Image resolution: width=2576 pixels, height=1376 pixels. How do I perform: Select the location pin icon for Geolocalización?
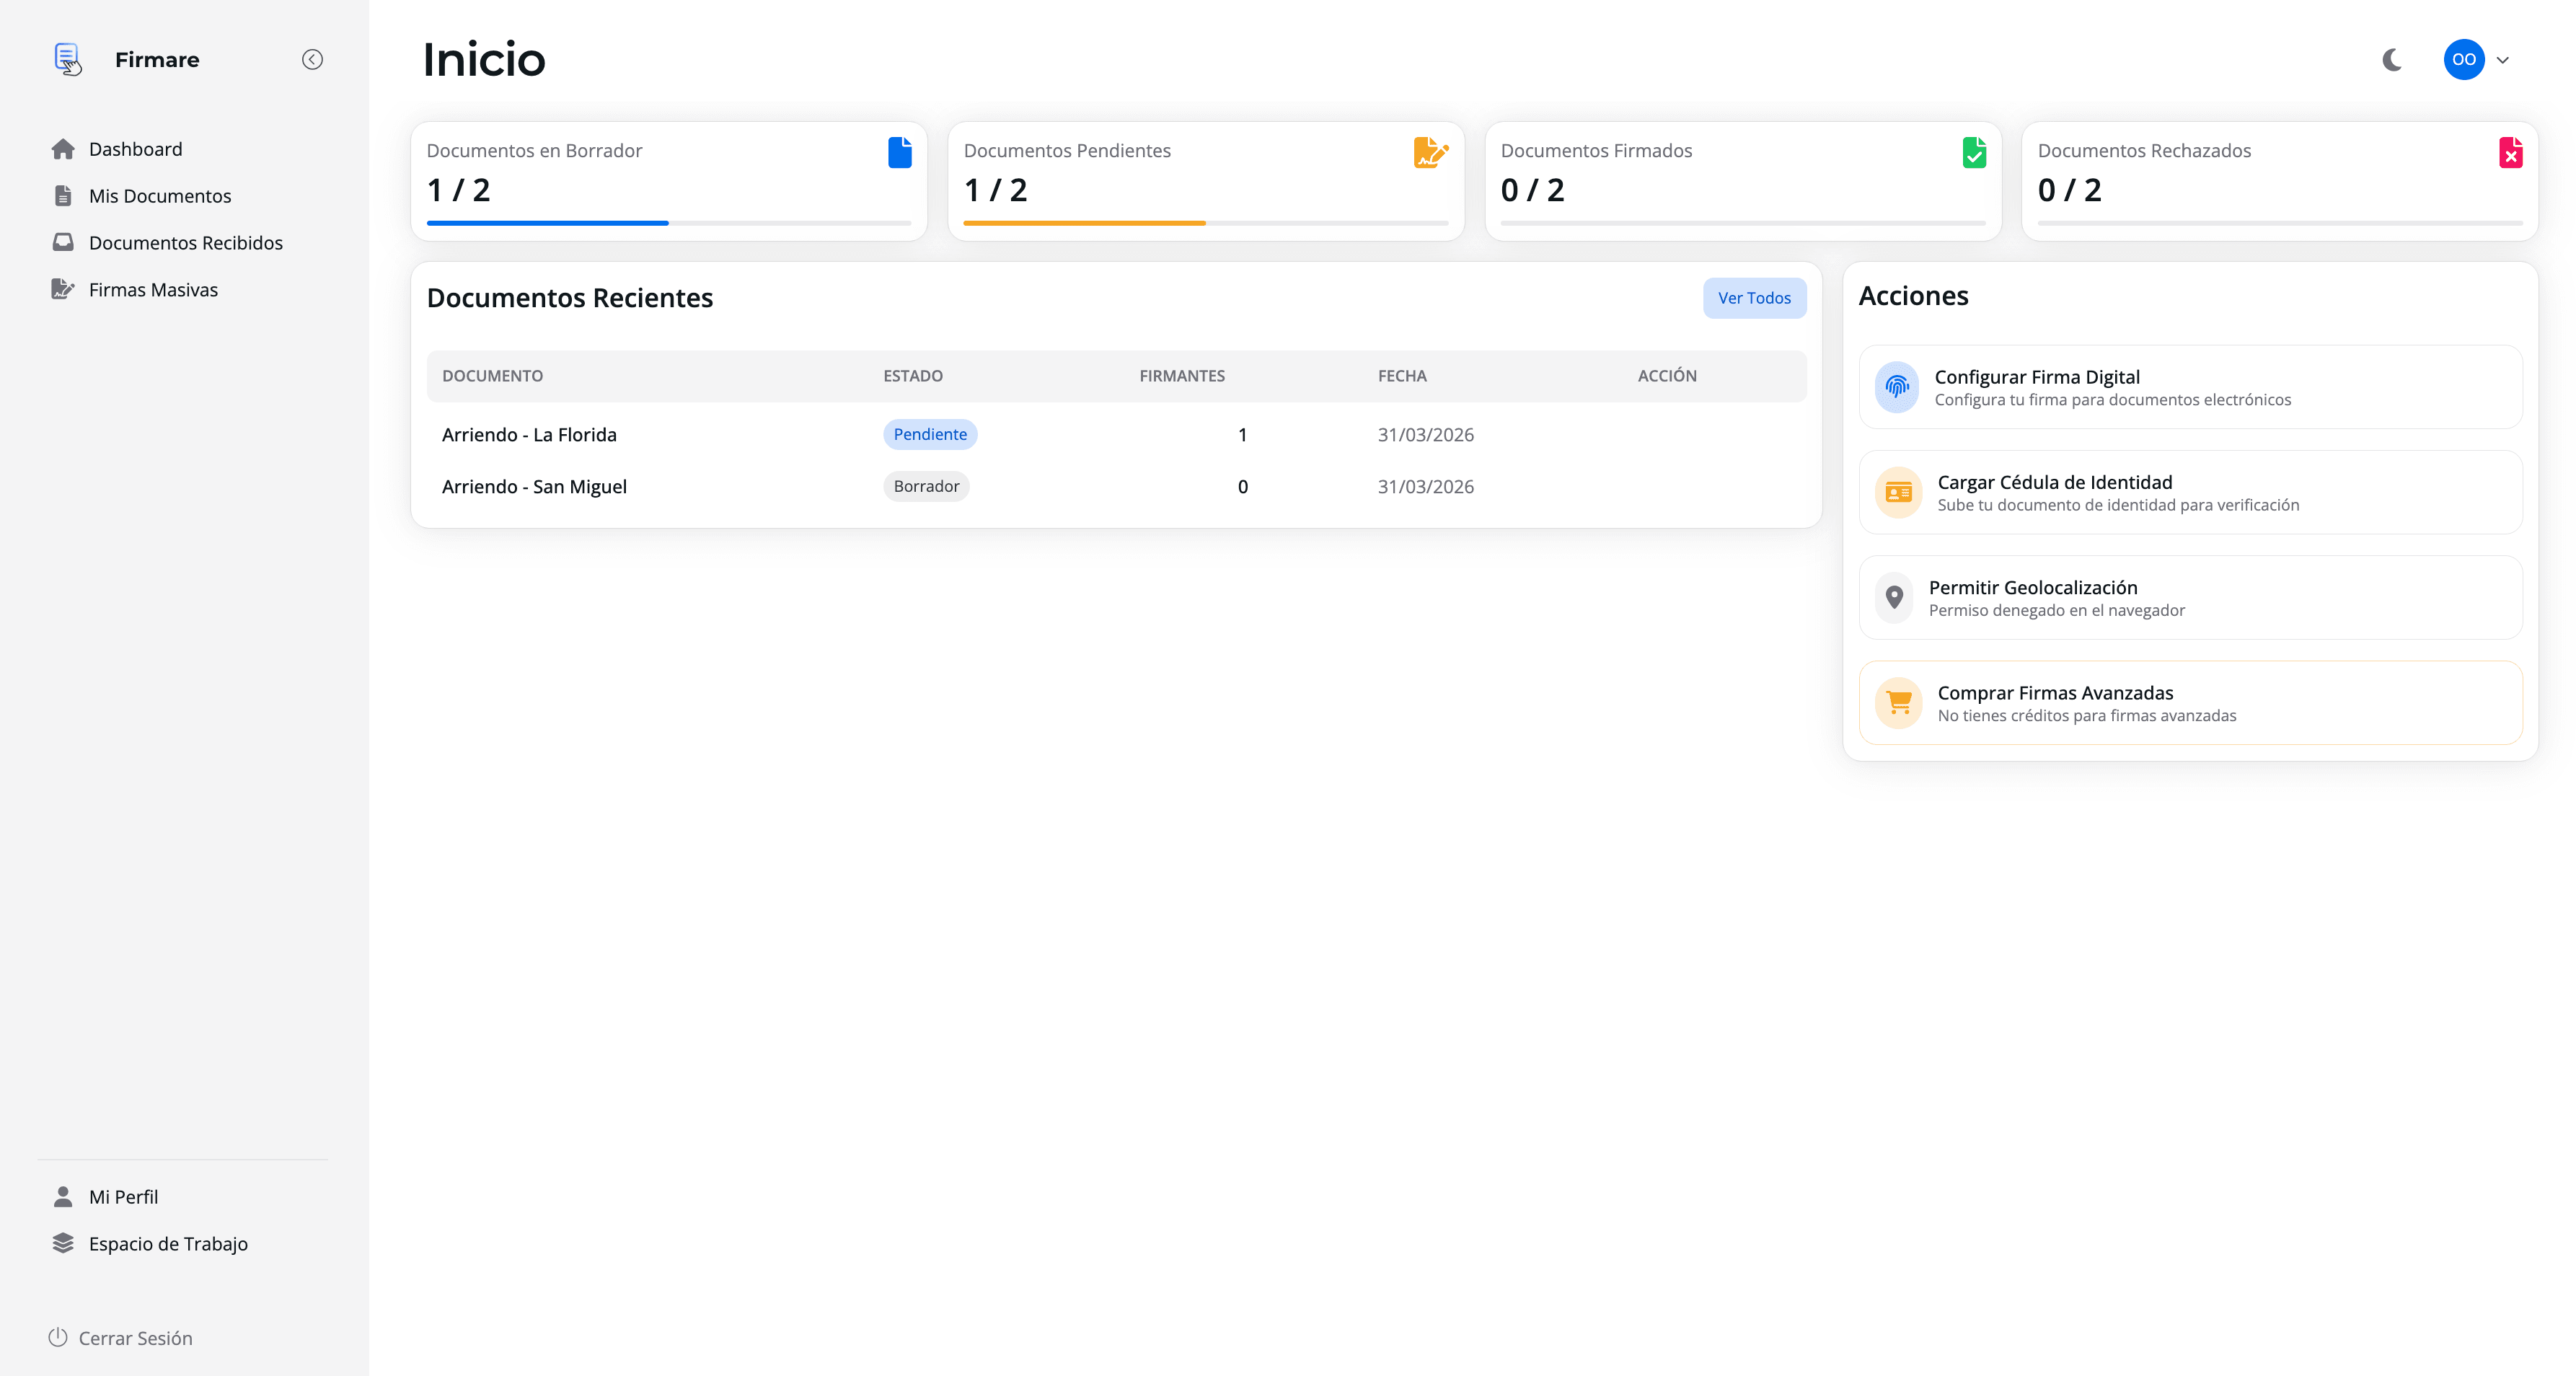(x=1897, y=597)
